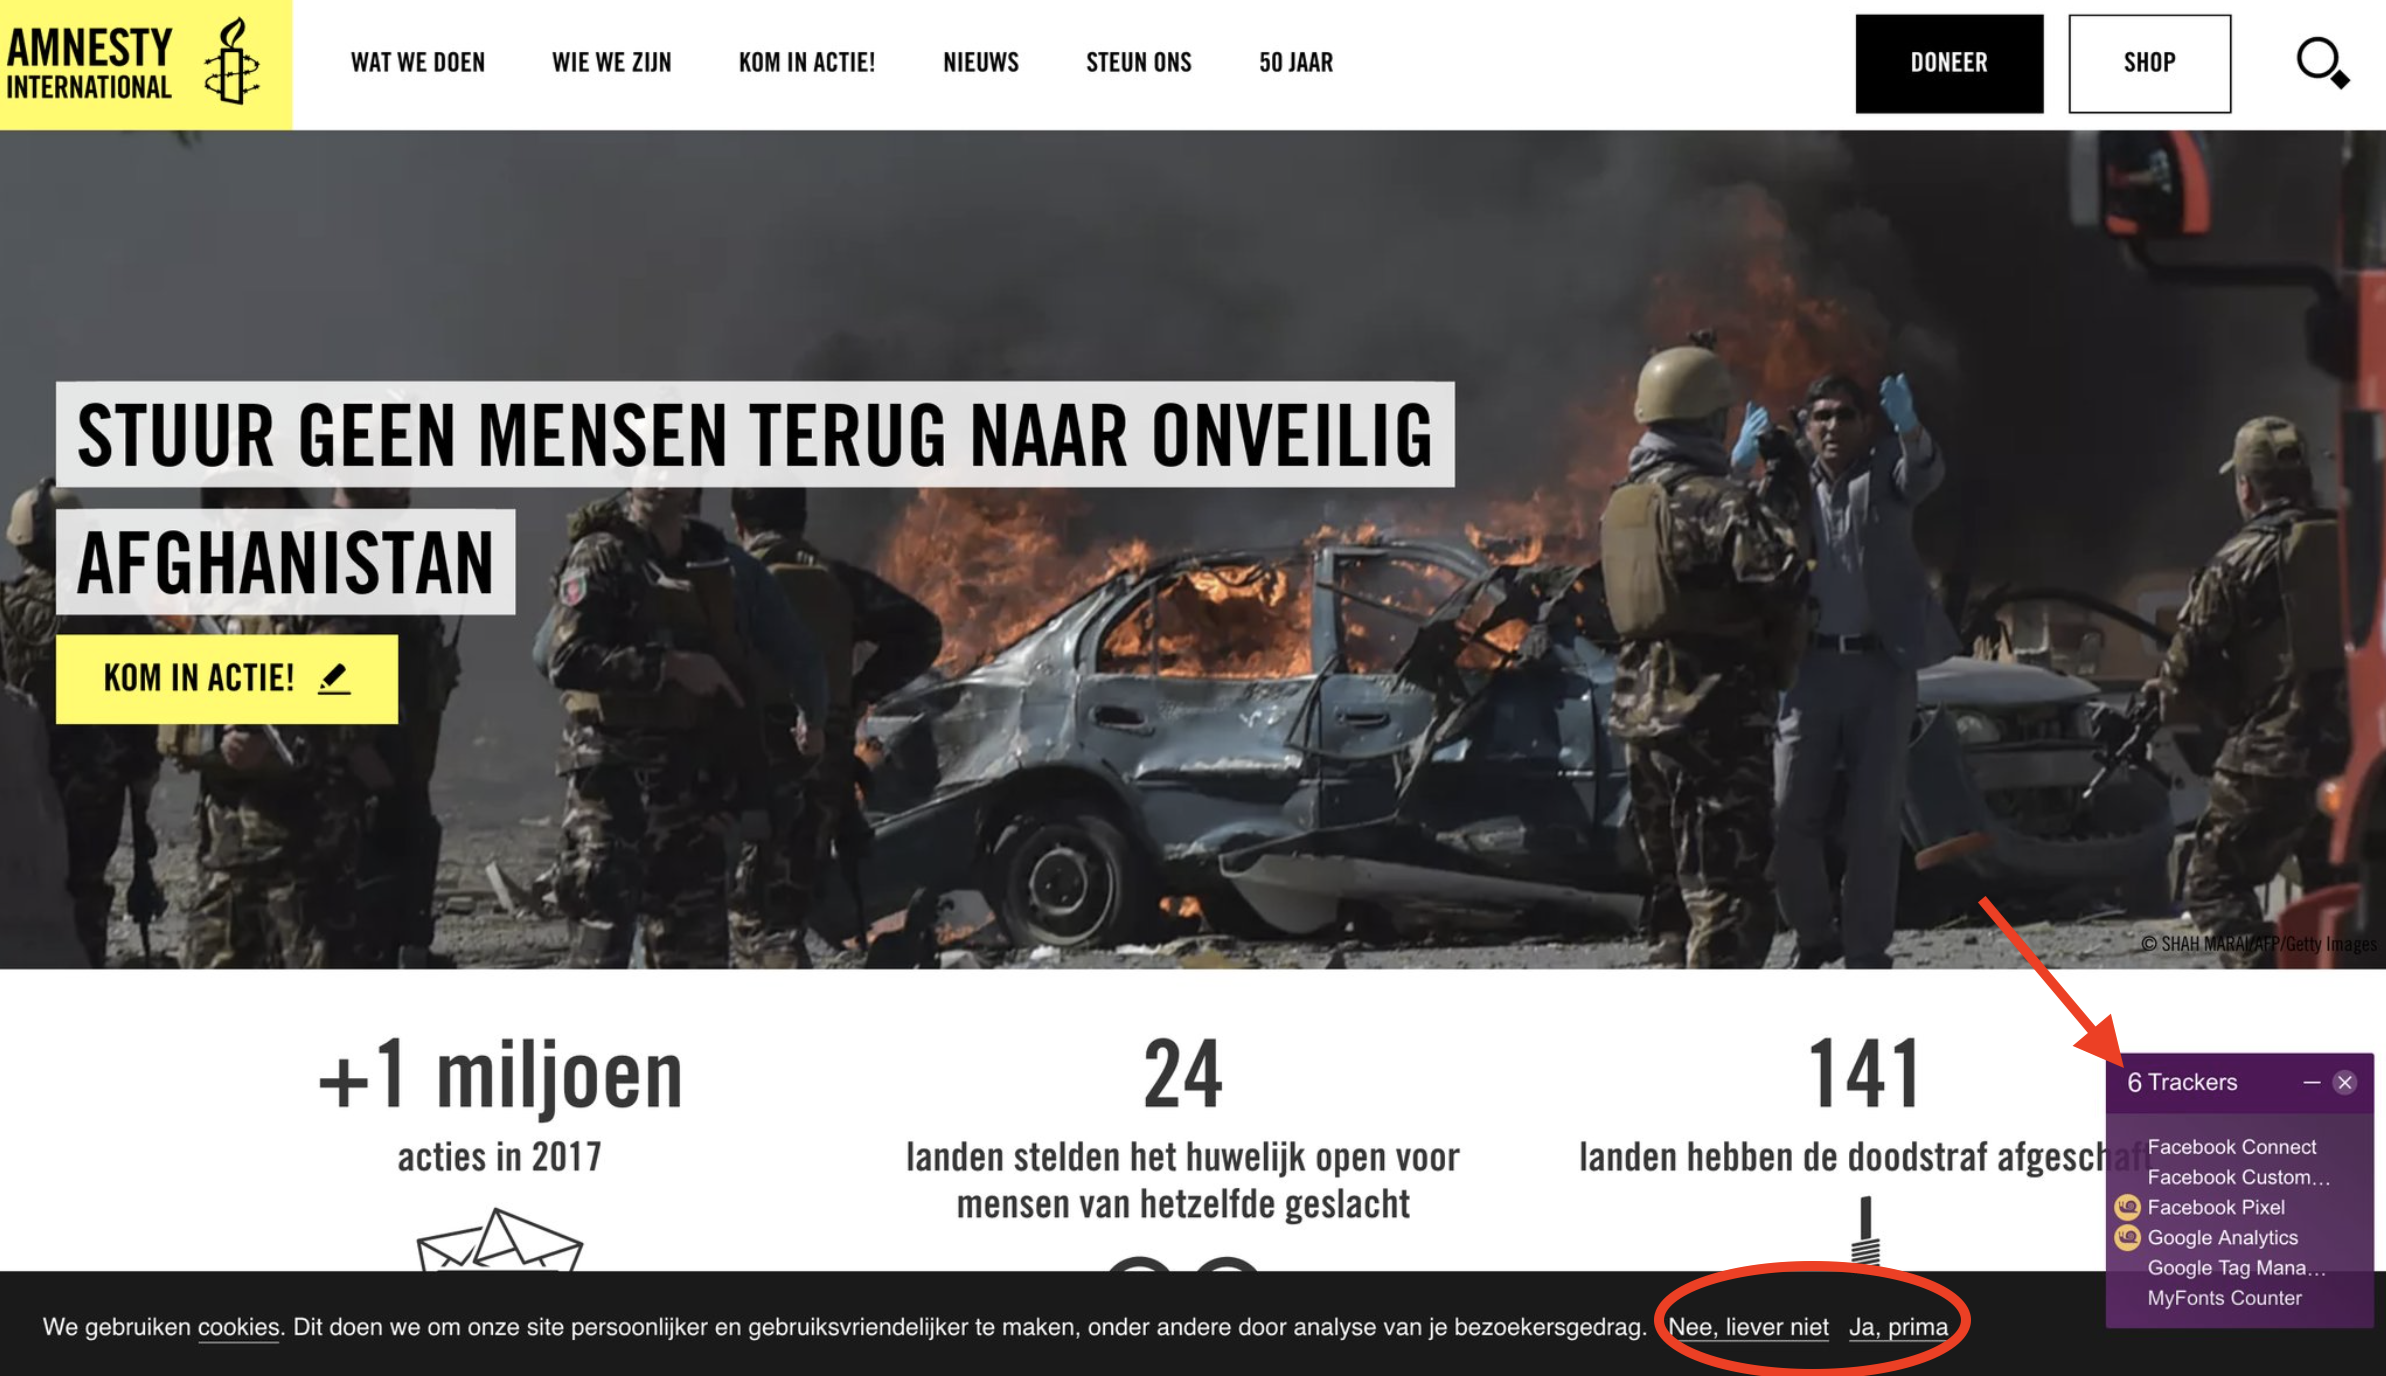Select Google Tag Manager tracker entry
This screenshot has height=1376, width=2386.
coord(2236,1268)
